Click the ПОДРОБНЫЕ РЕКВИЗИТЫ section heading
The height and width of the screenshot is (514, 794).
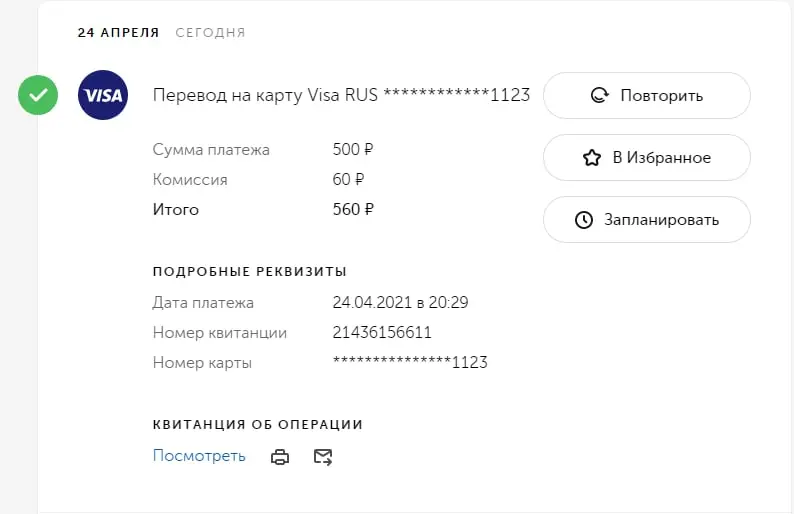(250, 271)
